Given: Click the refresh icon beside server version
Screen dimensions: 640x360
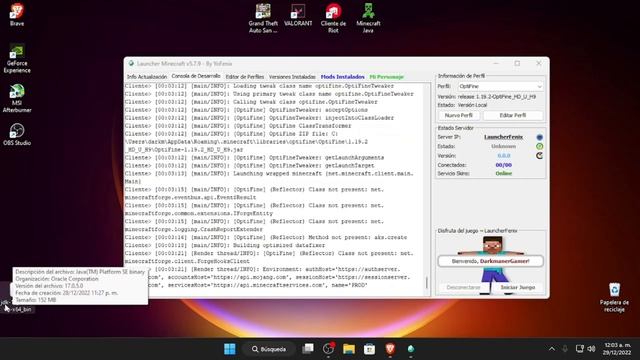Looking at the screenshot, I should [x=540, y=156].
